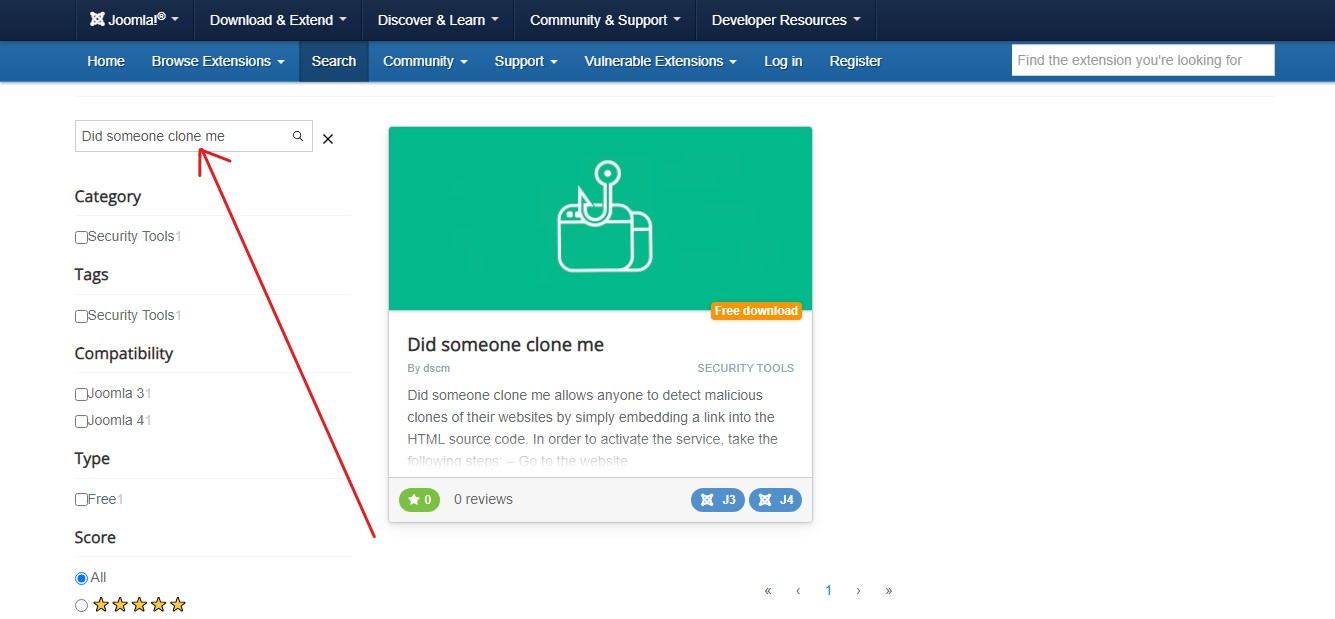Open the 'Did someone clone me' extension title

point(506,345)
